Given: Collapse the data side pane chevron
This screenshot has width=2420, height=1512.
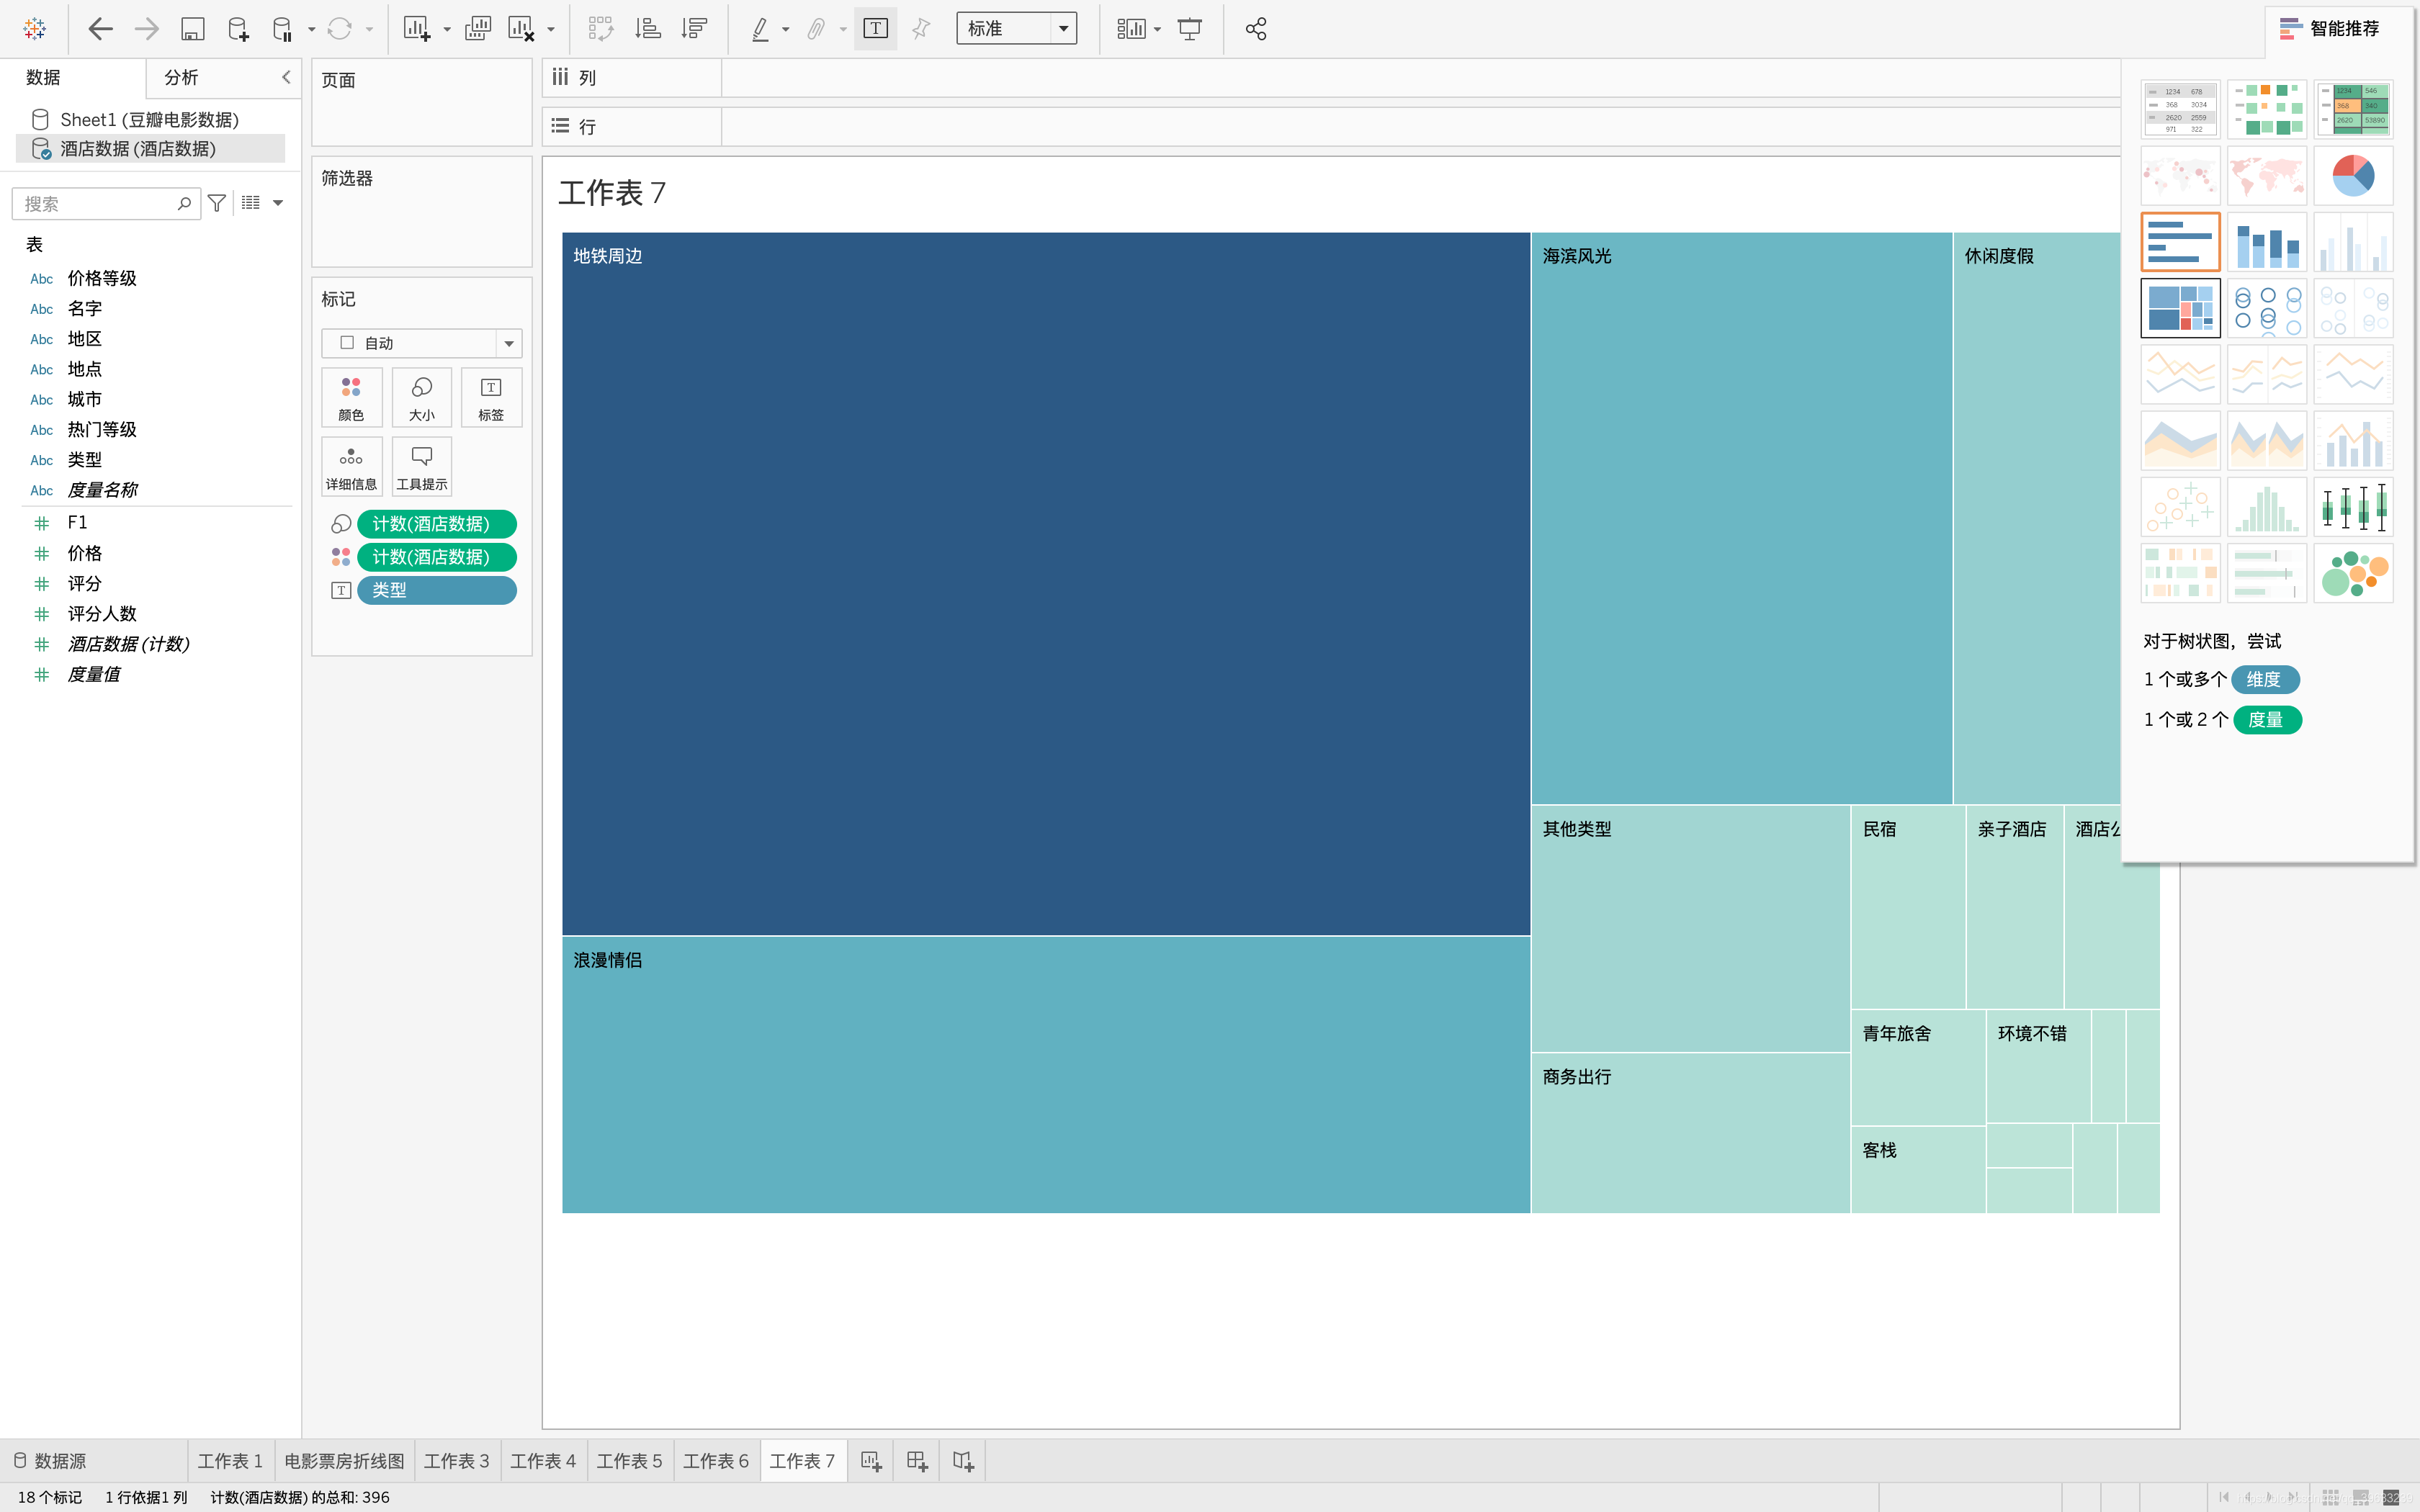Looking at the screenshot, I should (x=286, y=77).
